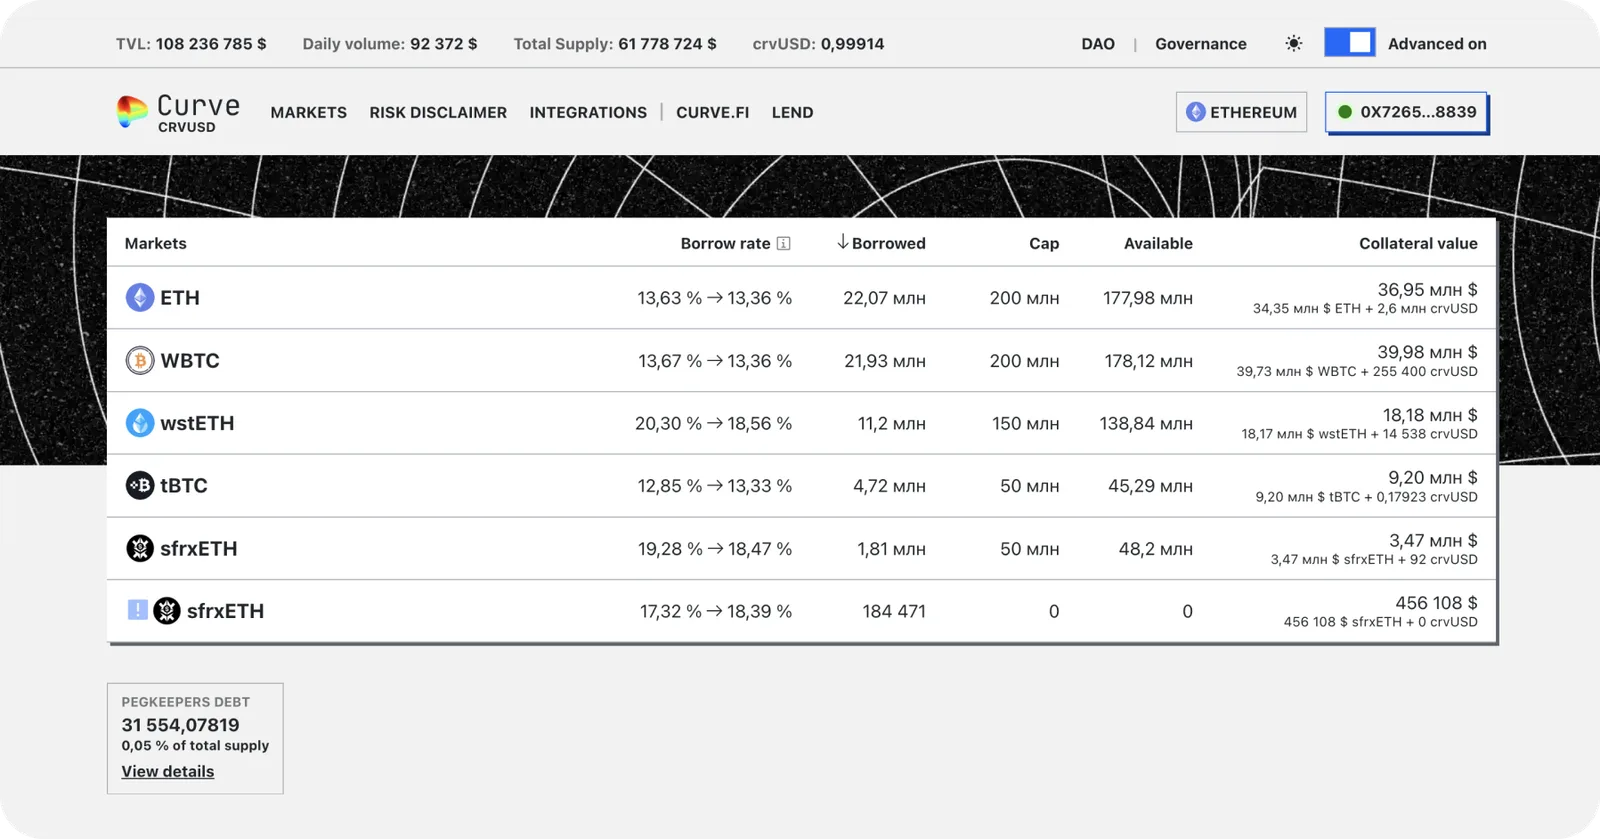Click the 184 471 borrowed value

point(894,611)
